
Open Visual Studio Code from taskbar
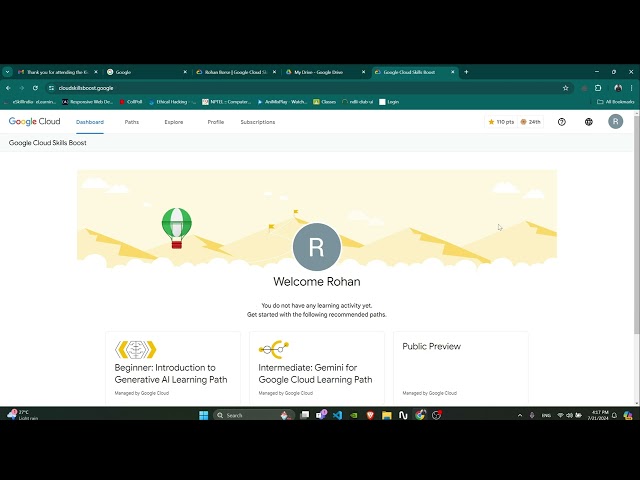337,415
